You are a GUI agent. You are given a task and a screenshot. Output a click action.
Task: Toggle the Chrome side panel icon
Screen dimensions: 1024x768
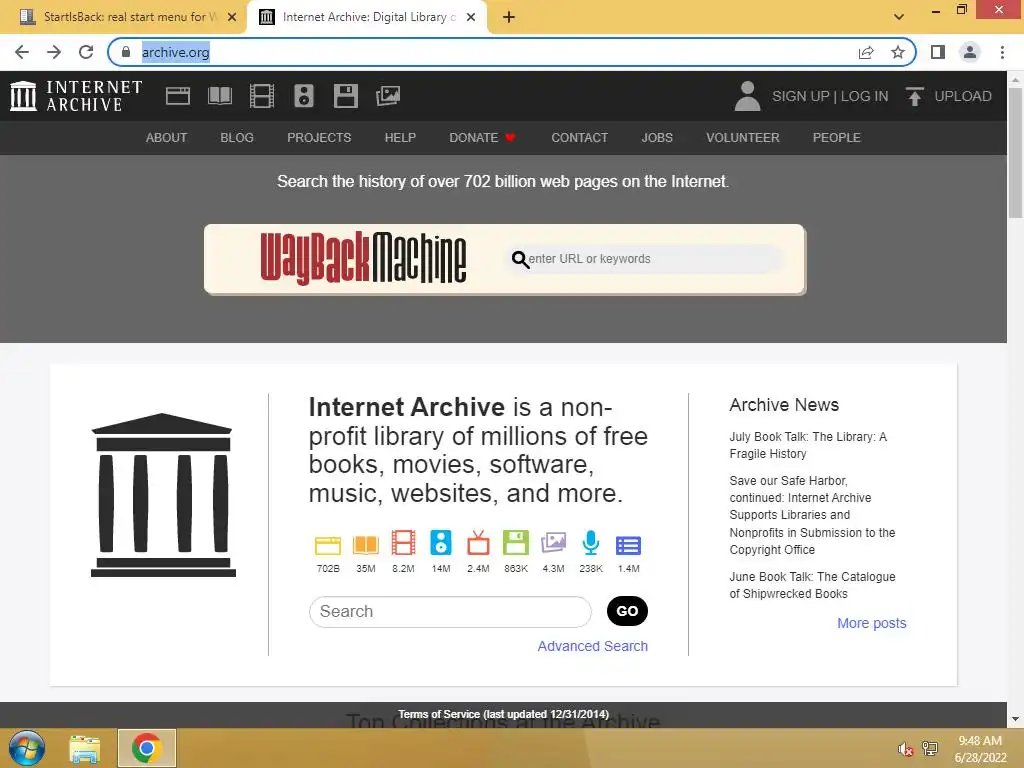938,52
